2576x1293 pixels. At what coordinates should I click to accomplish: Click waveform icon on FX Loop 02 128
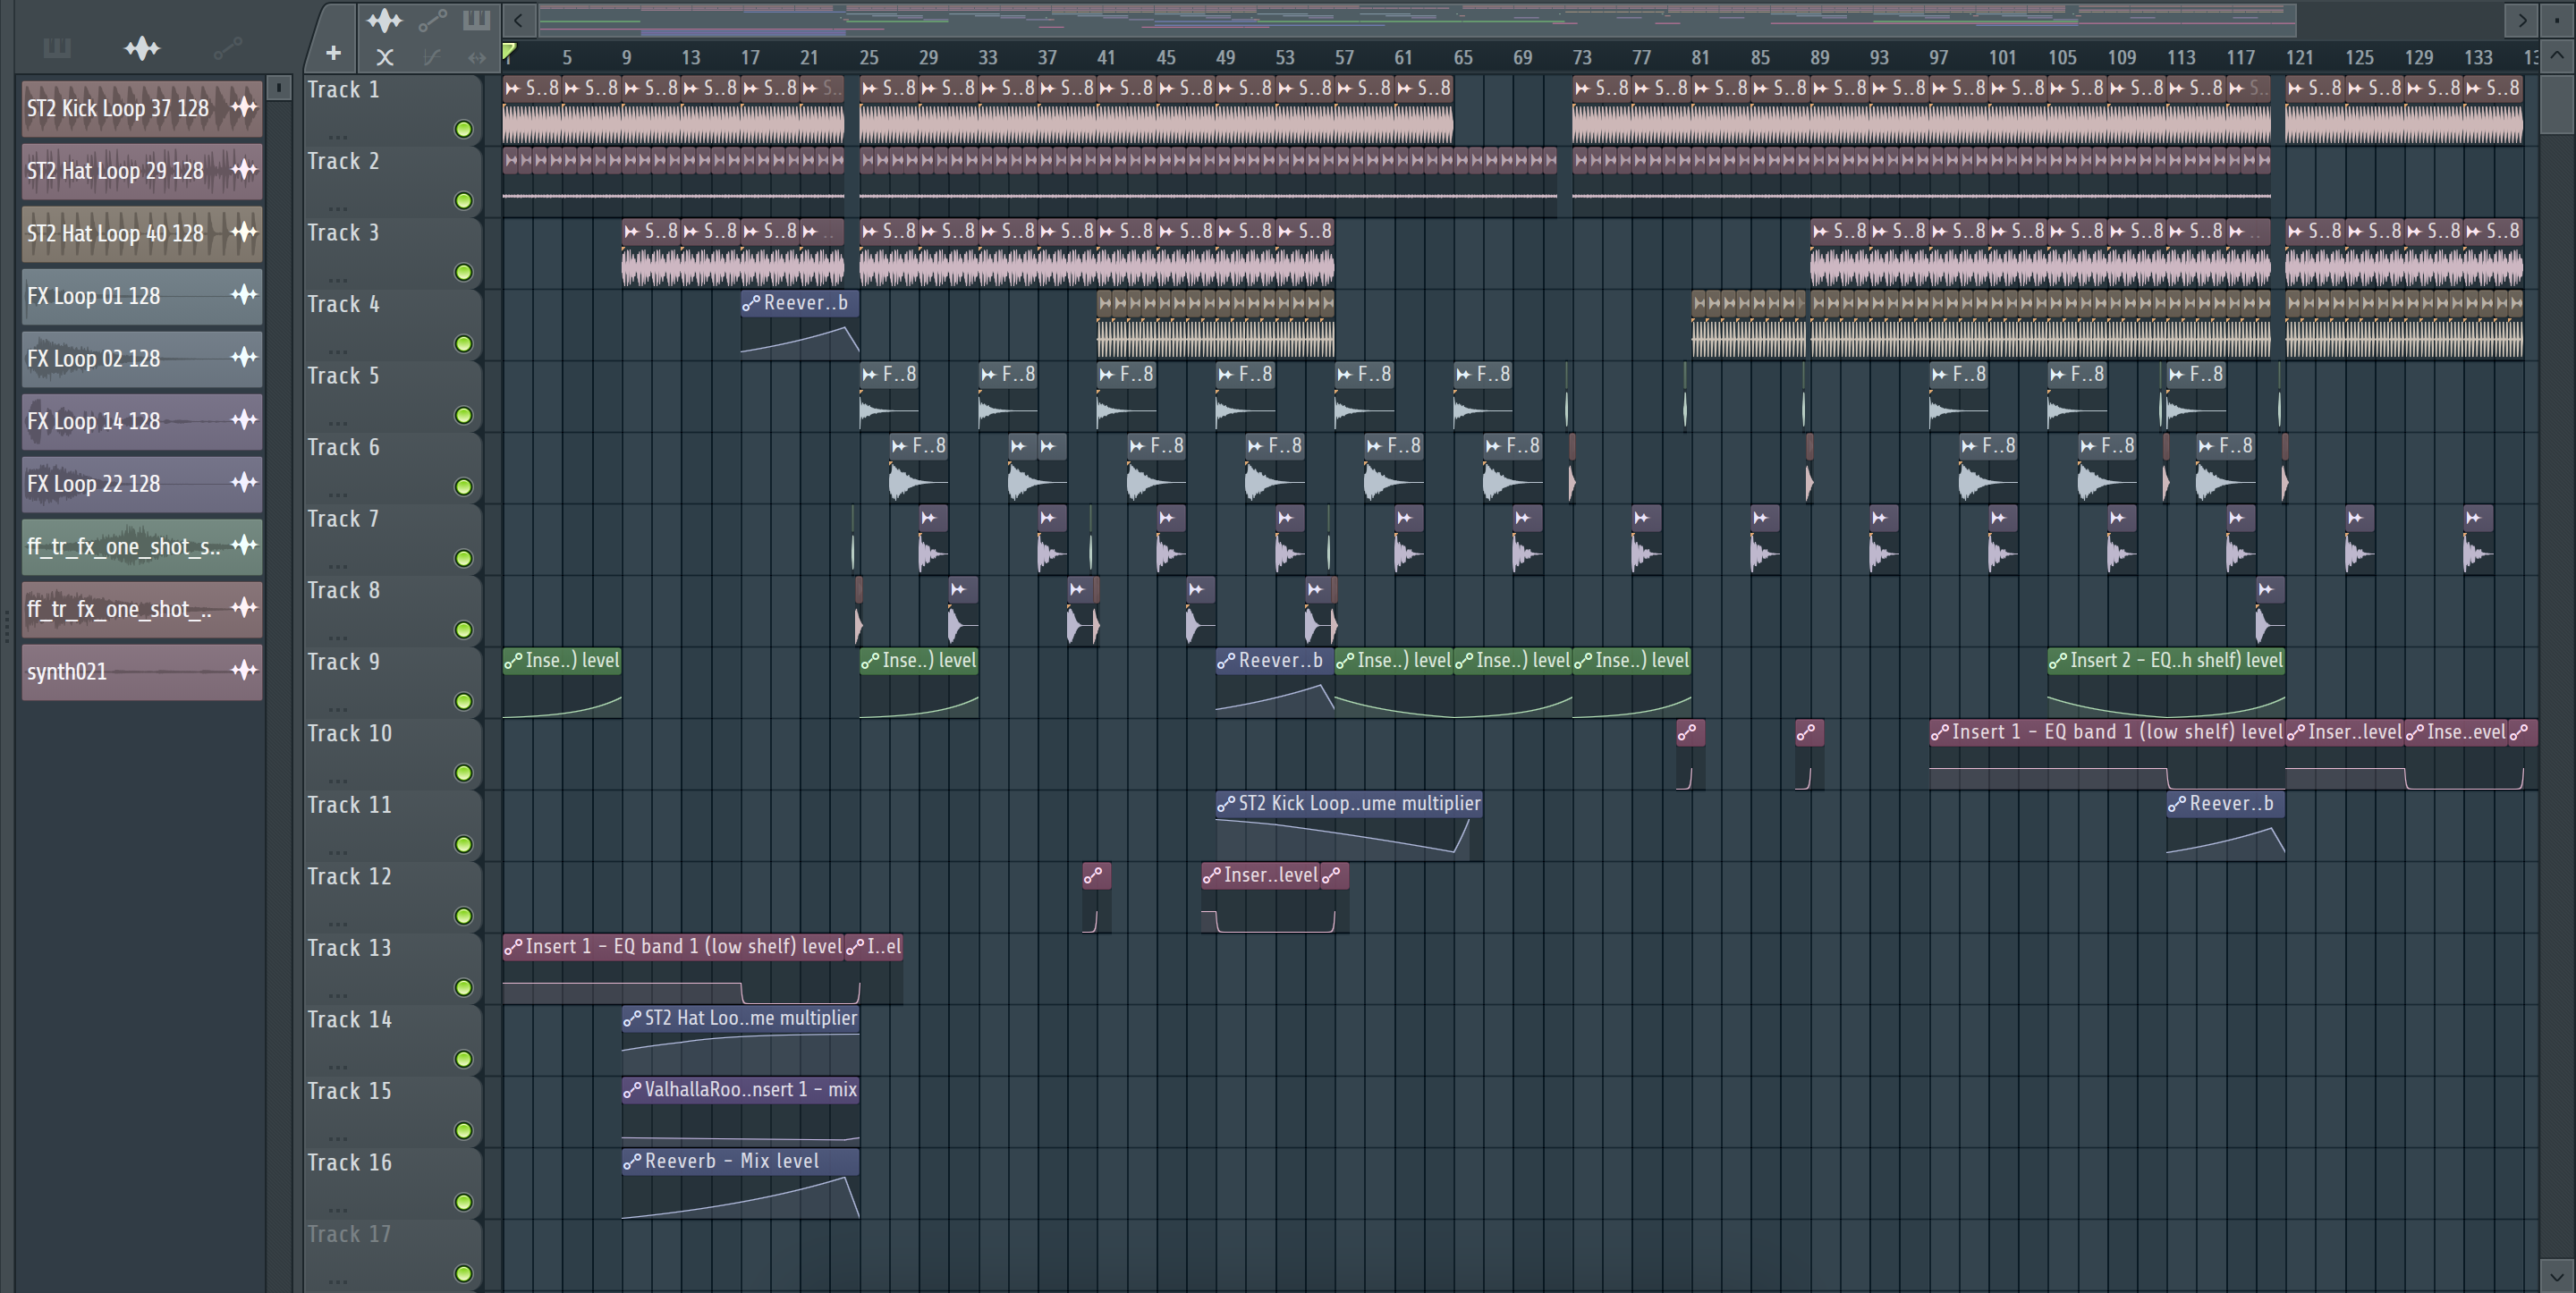coord(244,357)
